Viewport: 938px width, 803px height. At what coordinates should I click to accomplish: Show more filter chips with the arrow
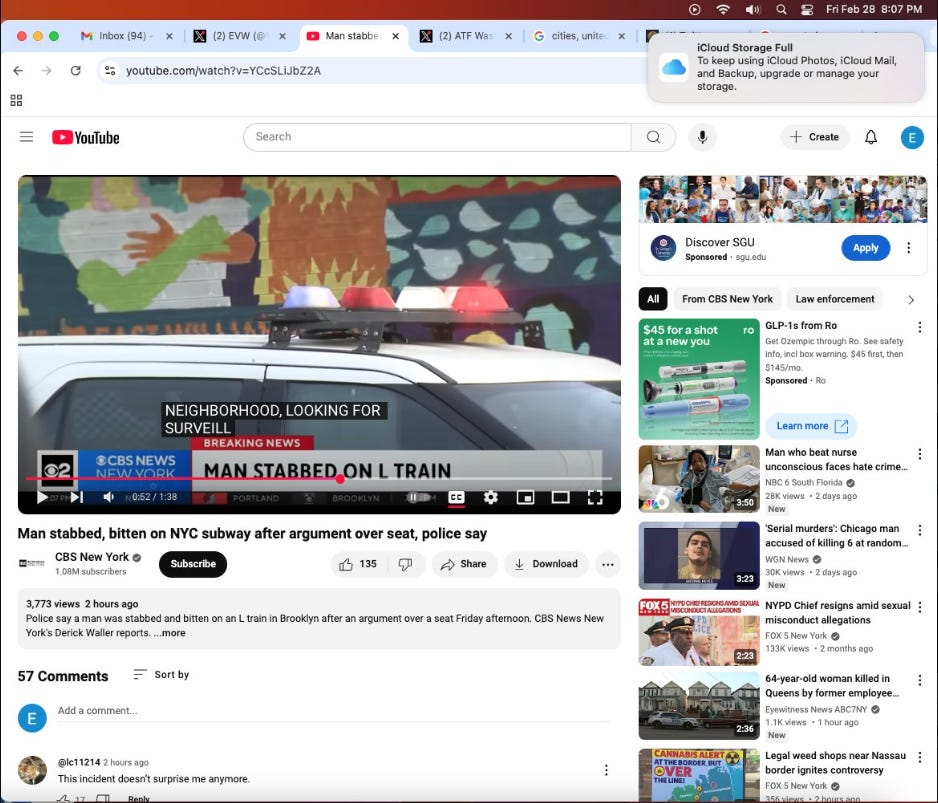(x=910, y=300)
